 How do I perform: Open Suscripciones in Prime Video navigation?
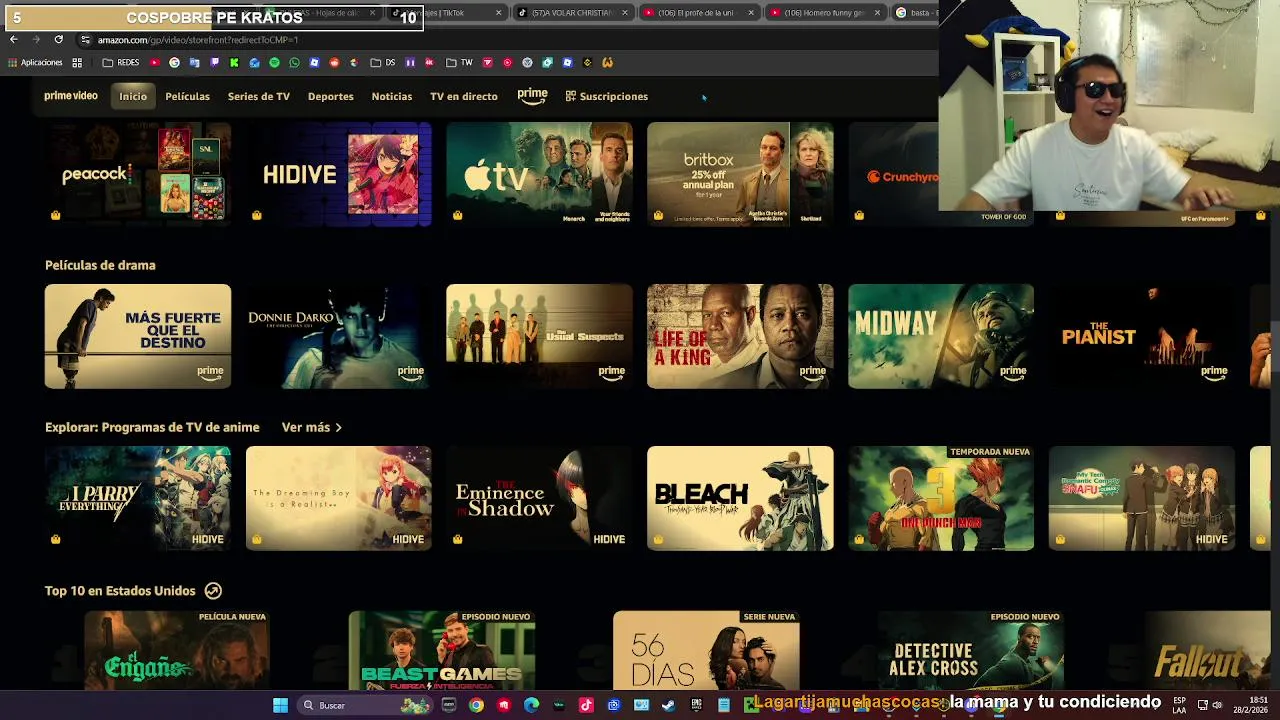click(x=607, y=96)
